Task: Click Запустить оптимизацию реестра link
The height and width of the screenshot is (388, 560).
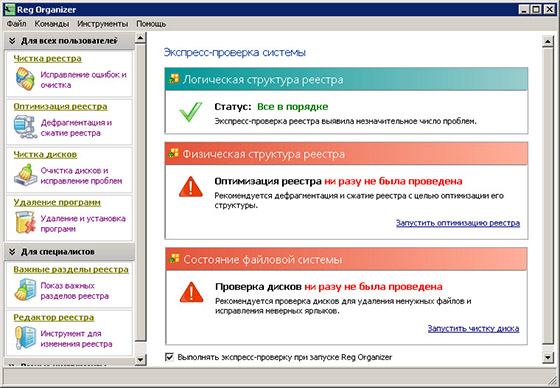Action: [458, 223]
